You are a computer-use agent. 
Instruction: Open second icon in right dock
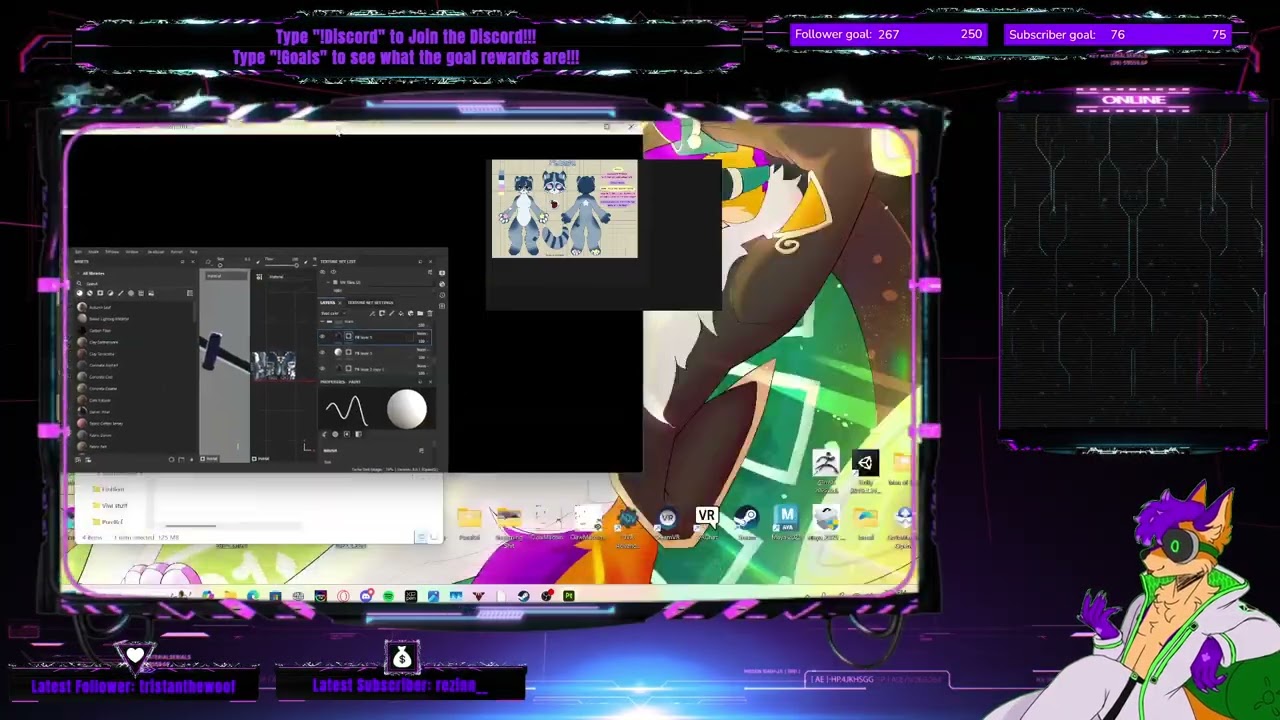[x=442, y=284]
